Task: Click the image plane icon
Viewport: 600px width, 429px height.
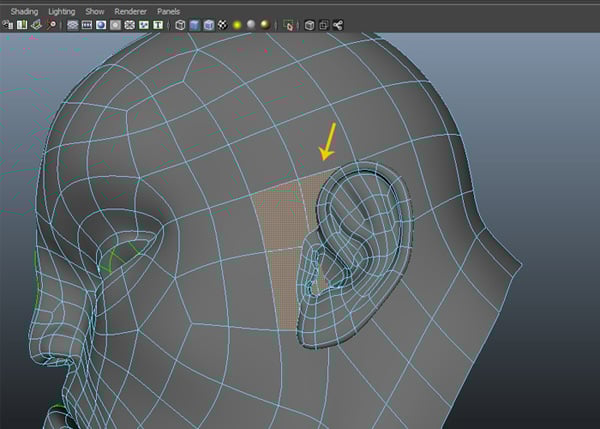Action: [x=36, y=25]
